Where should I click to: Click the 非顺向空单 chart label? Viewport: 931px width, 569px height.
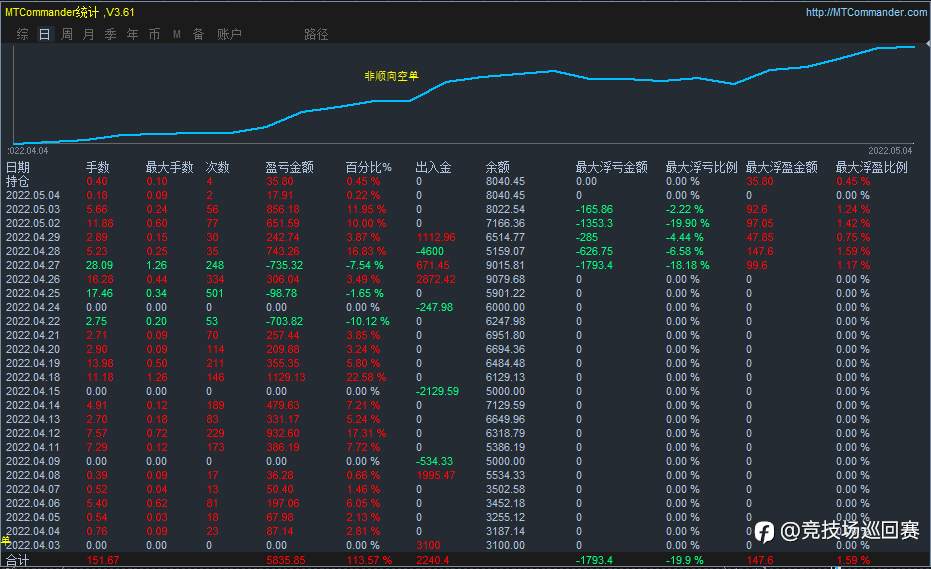[391, 76]
